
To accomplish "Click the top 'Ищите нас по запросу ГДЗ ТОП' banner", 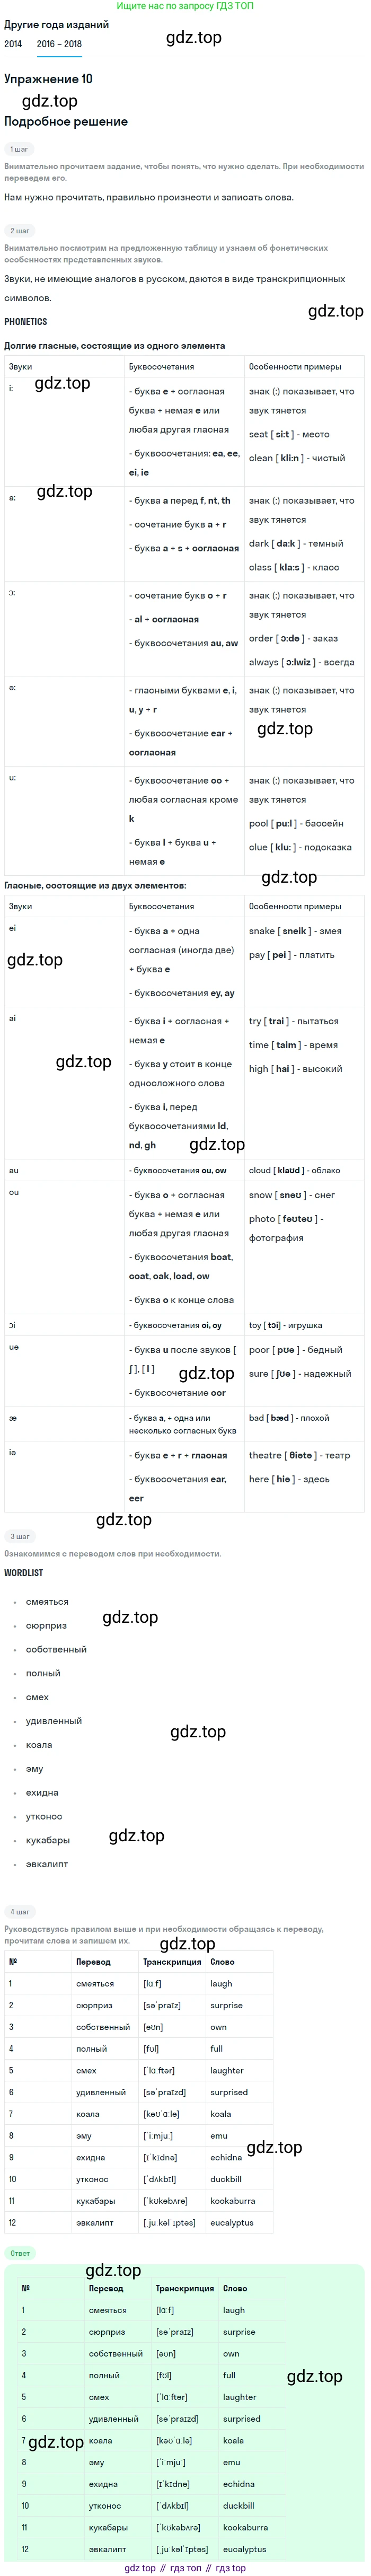I will click(185, 6).
